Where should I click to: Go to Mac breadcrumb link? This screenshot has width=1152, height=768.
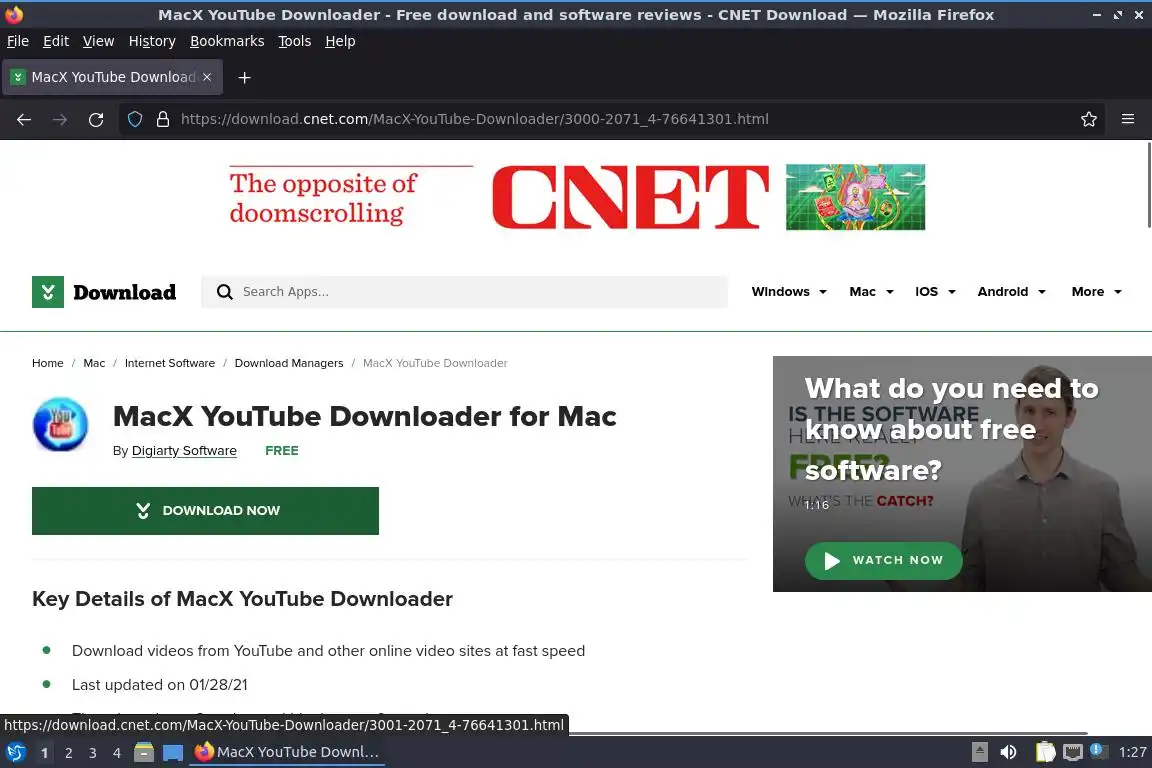[94, 363]
